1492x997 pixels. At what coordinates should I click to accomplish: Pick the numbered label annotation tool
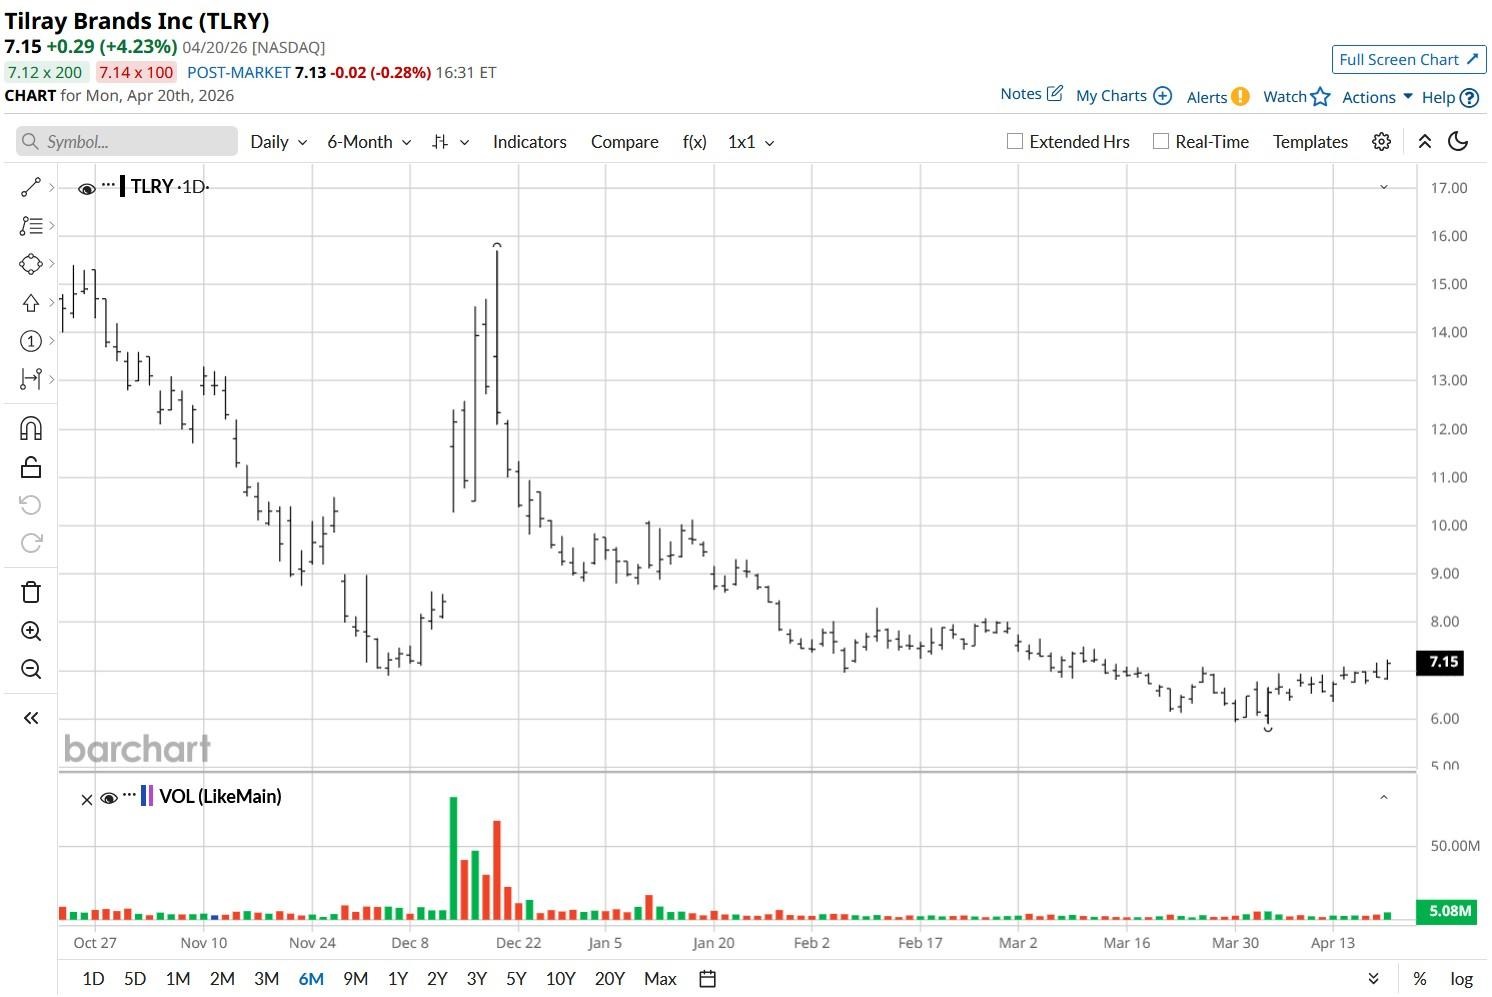point(31,341)
